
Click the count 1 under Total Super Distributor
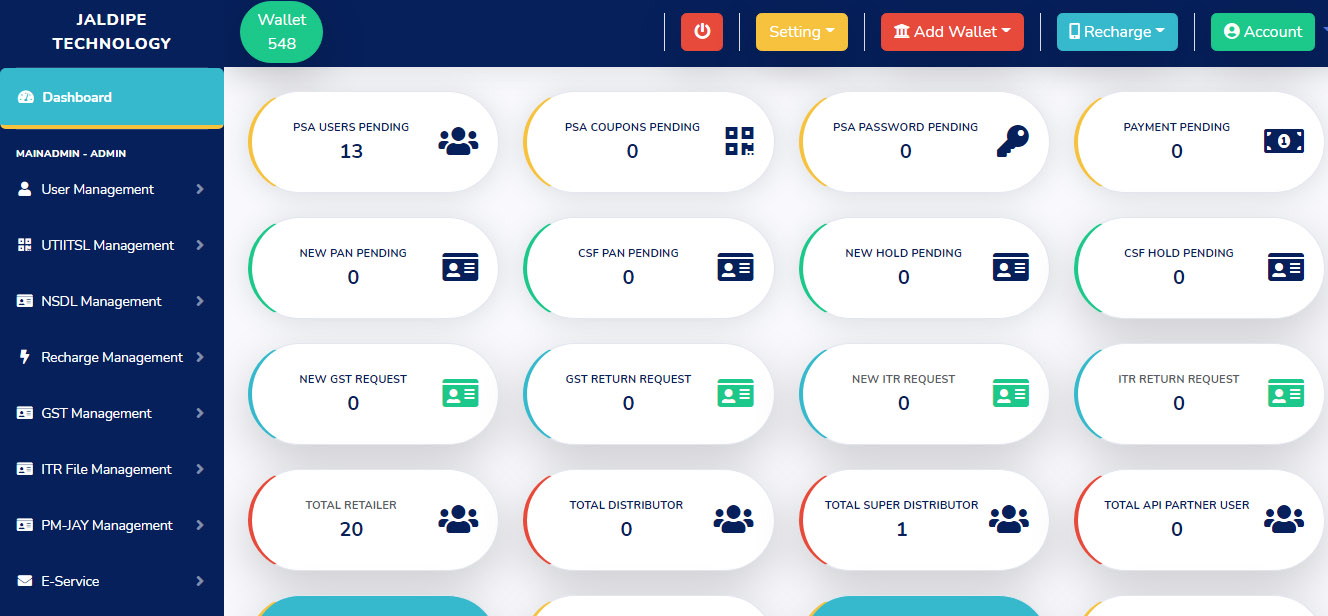click(902, 530)
